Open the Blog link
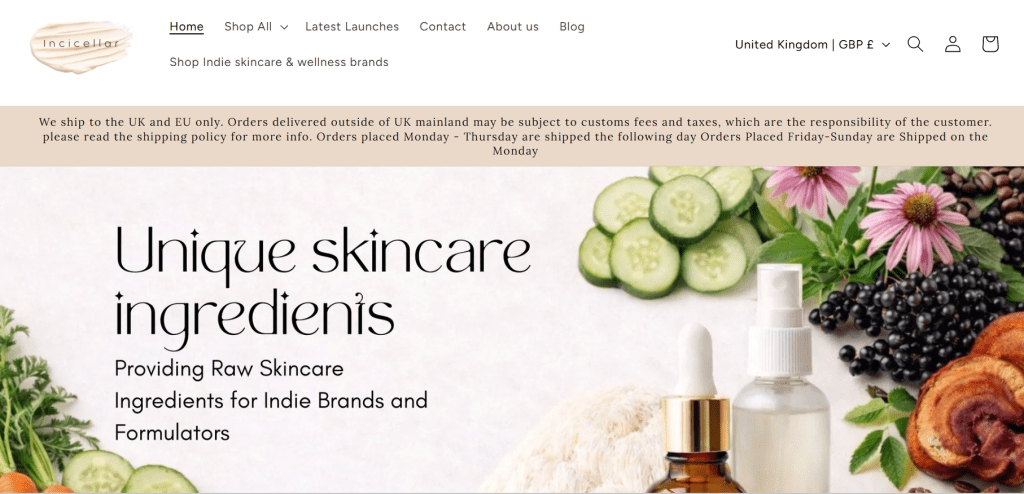 pos(571,27)
